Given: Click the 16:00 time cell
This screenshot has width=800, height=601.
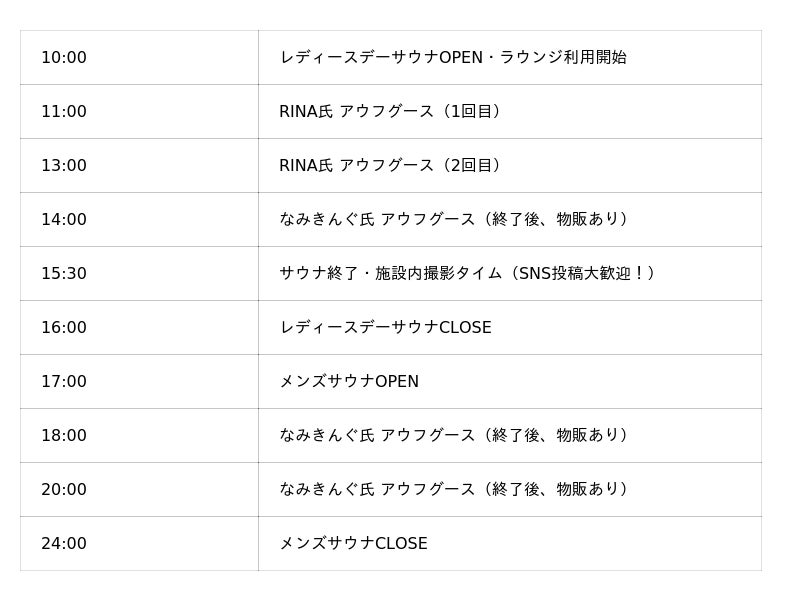Looking at the screenshot, I should 64,328.
